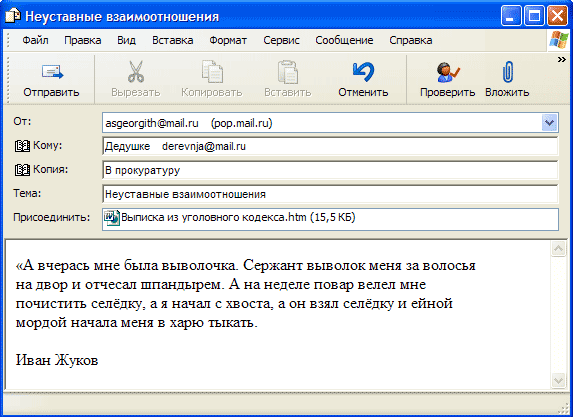Open the Формат menu

click(x=228, y=40)
